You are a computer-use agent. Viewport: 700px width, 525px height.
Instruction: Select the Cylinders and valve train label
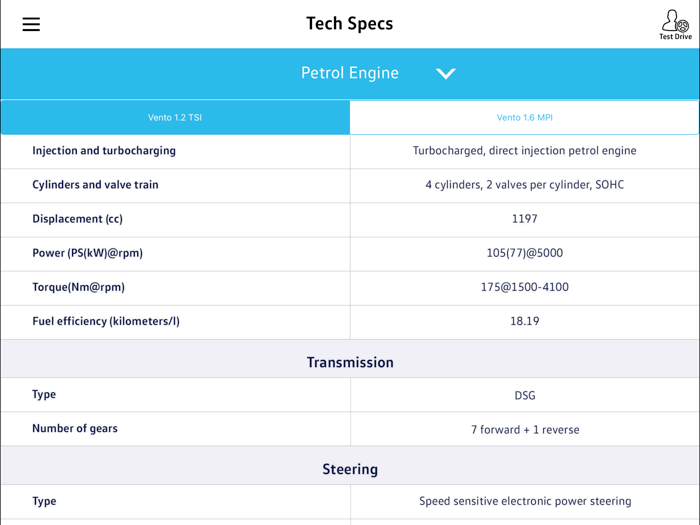[95, 185]
